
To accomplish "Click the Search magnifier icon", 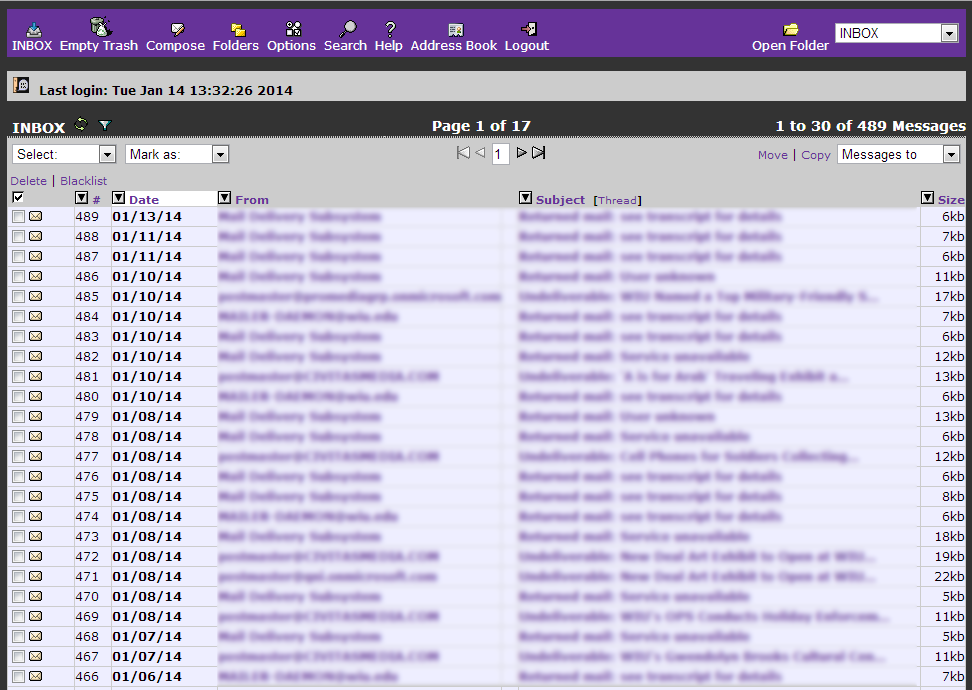I will (x=346, y=30).
